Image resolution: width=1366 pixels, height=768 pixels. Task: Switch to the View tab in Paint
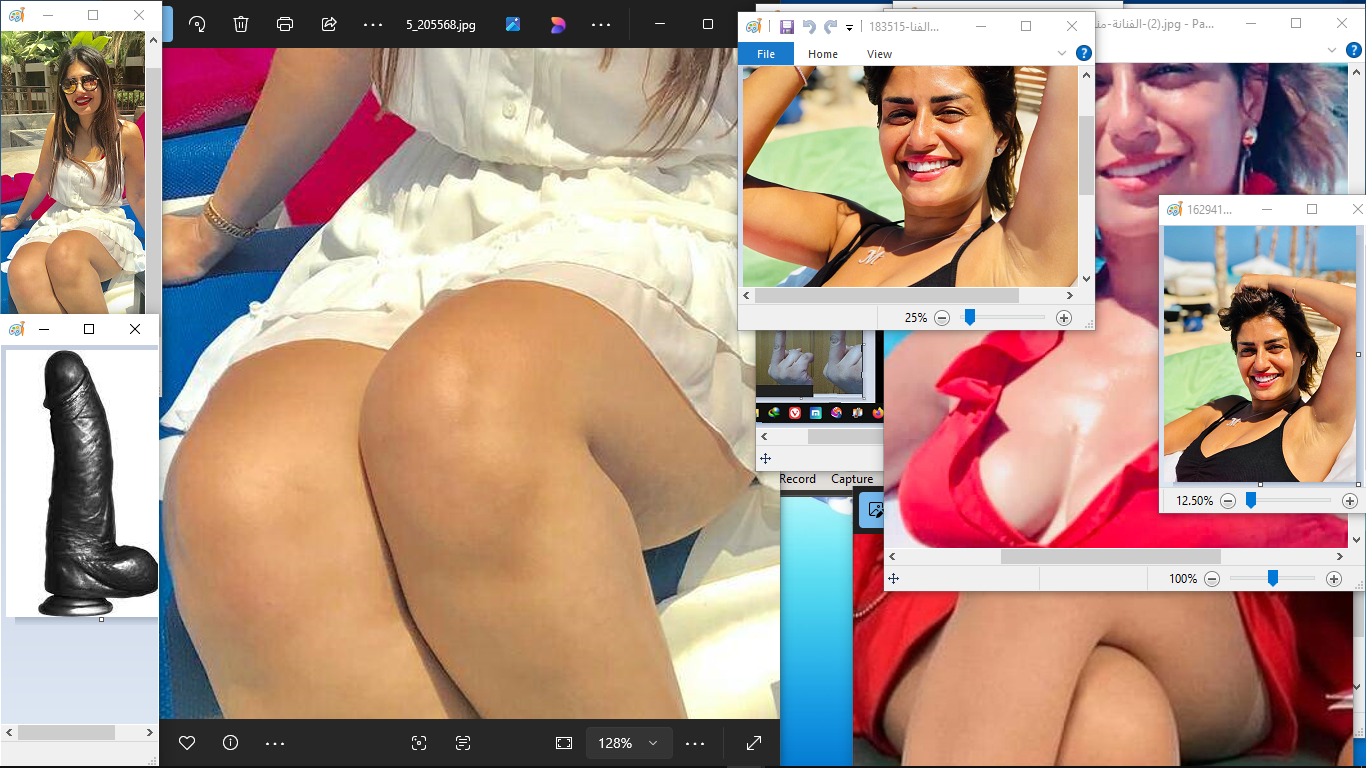pos(879,54)
